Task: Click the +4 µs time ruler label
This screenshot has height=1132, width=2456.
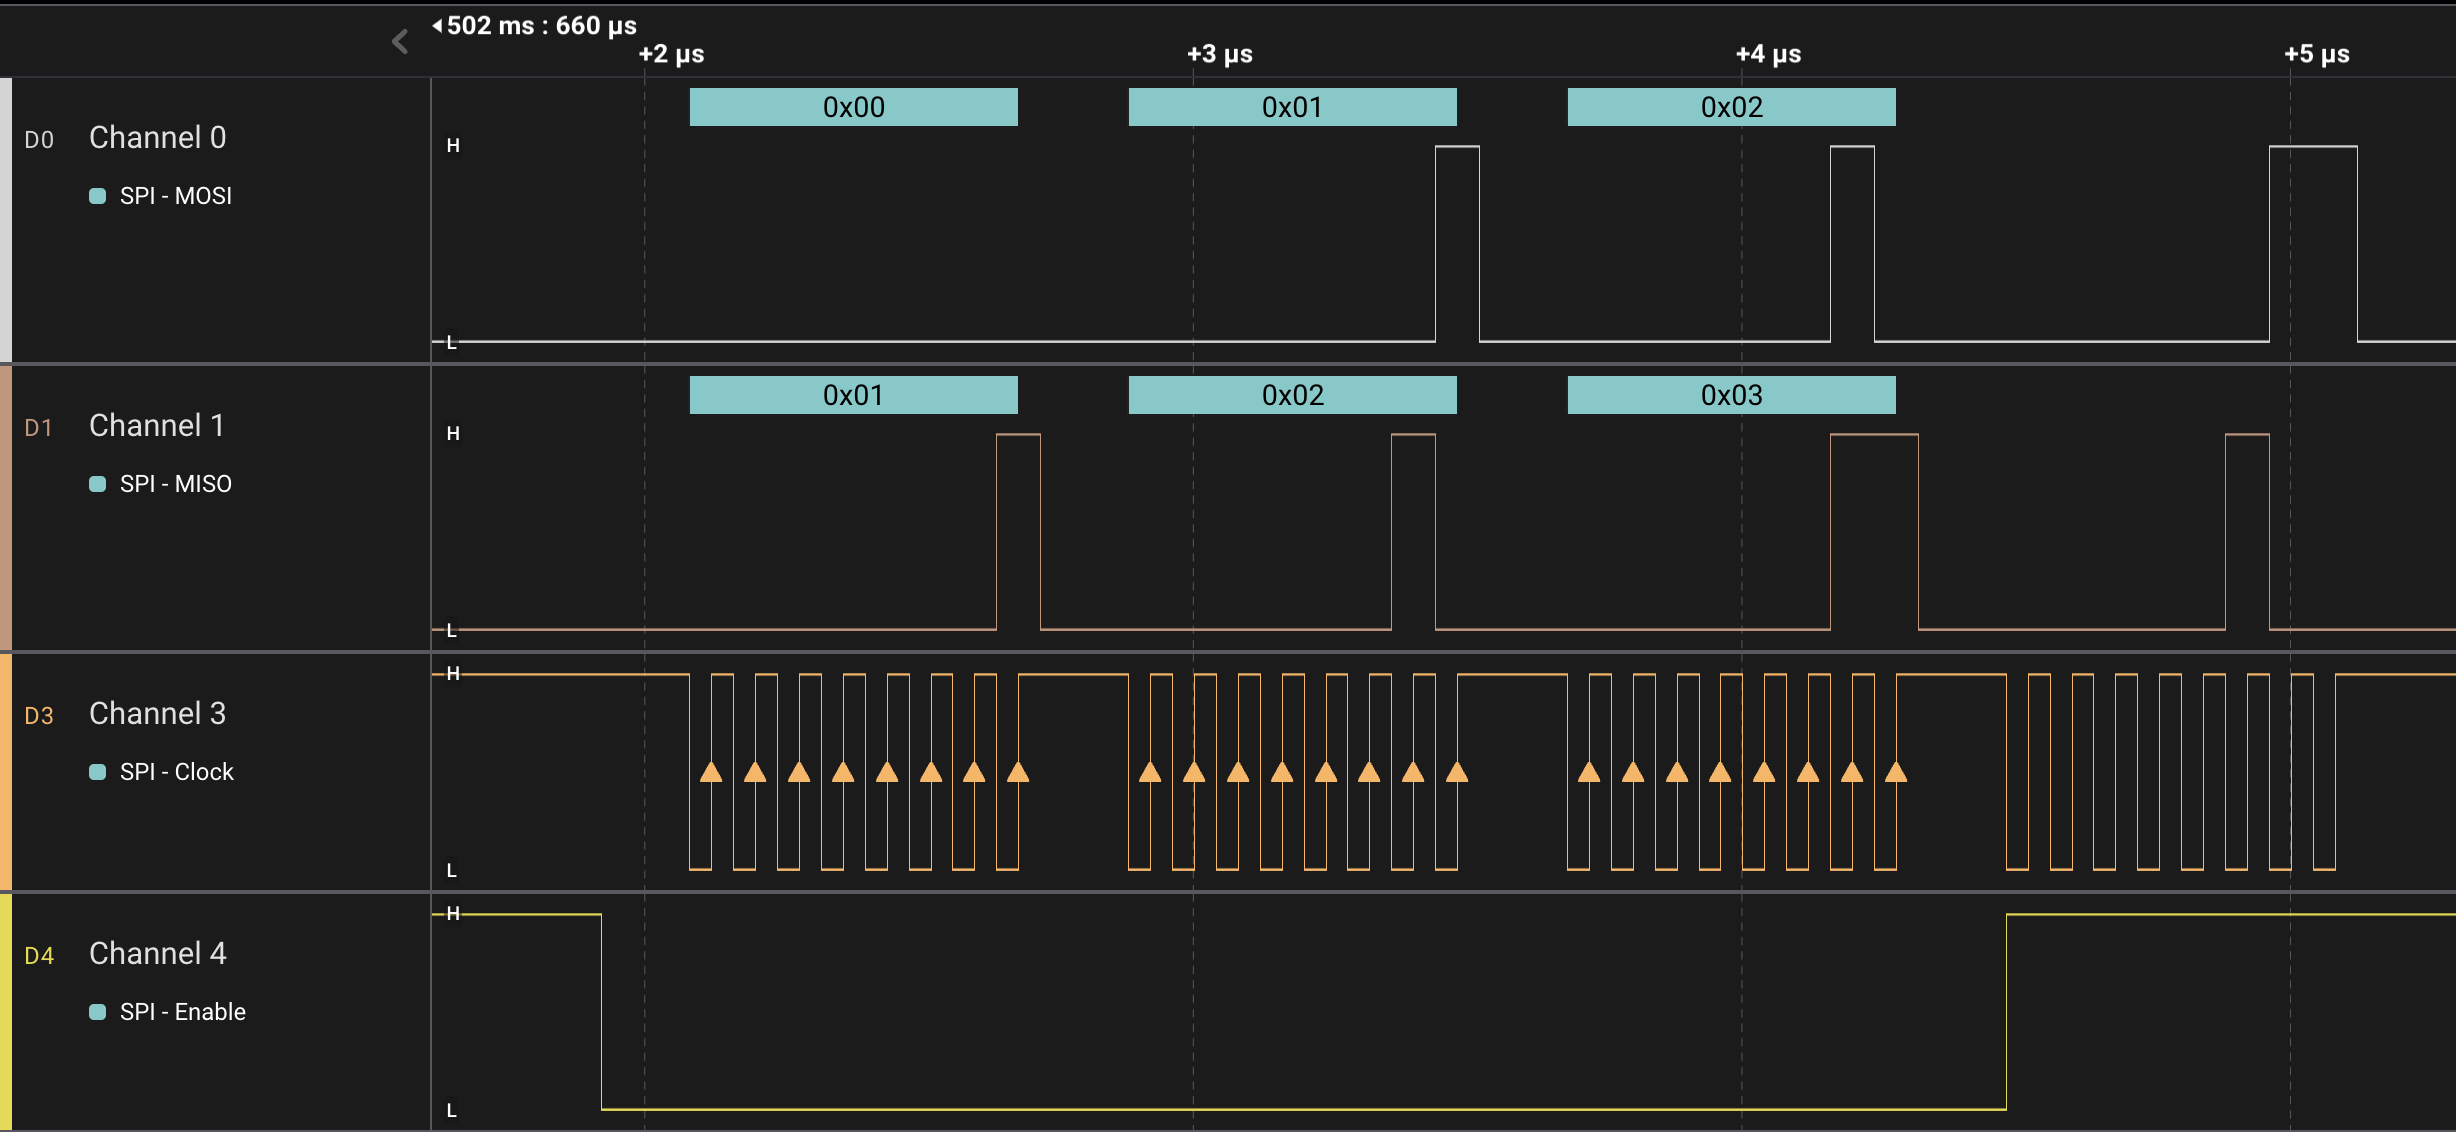Action: coord(1769,54)
